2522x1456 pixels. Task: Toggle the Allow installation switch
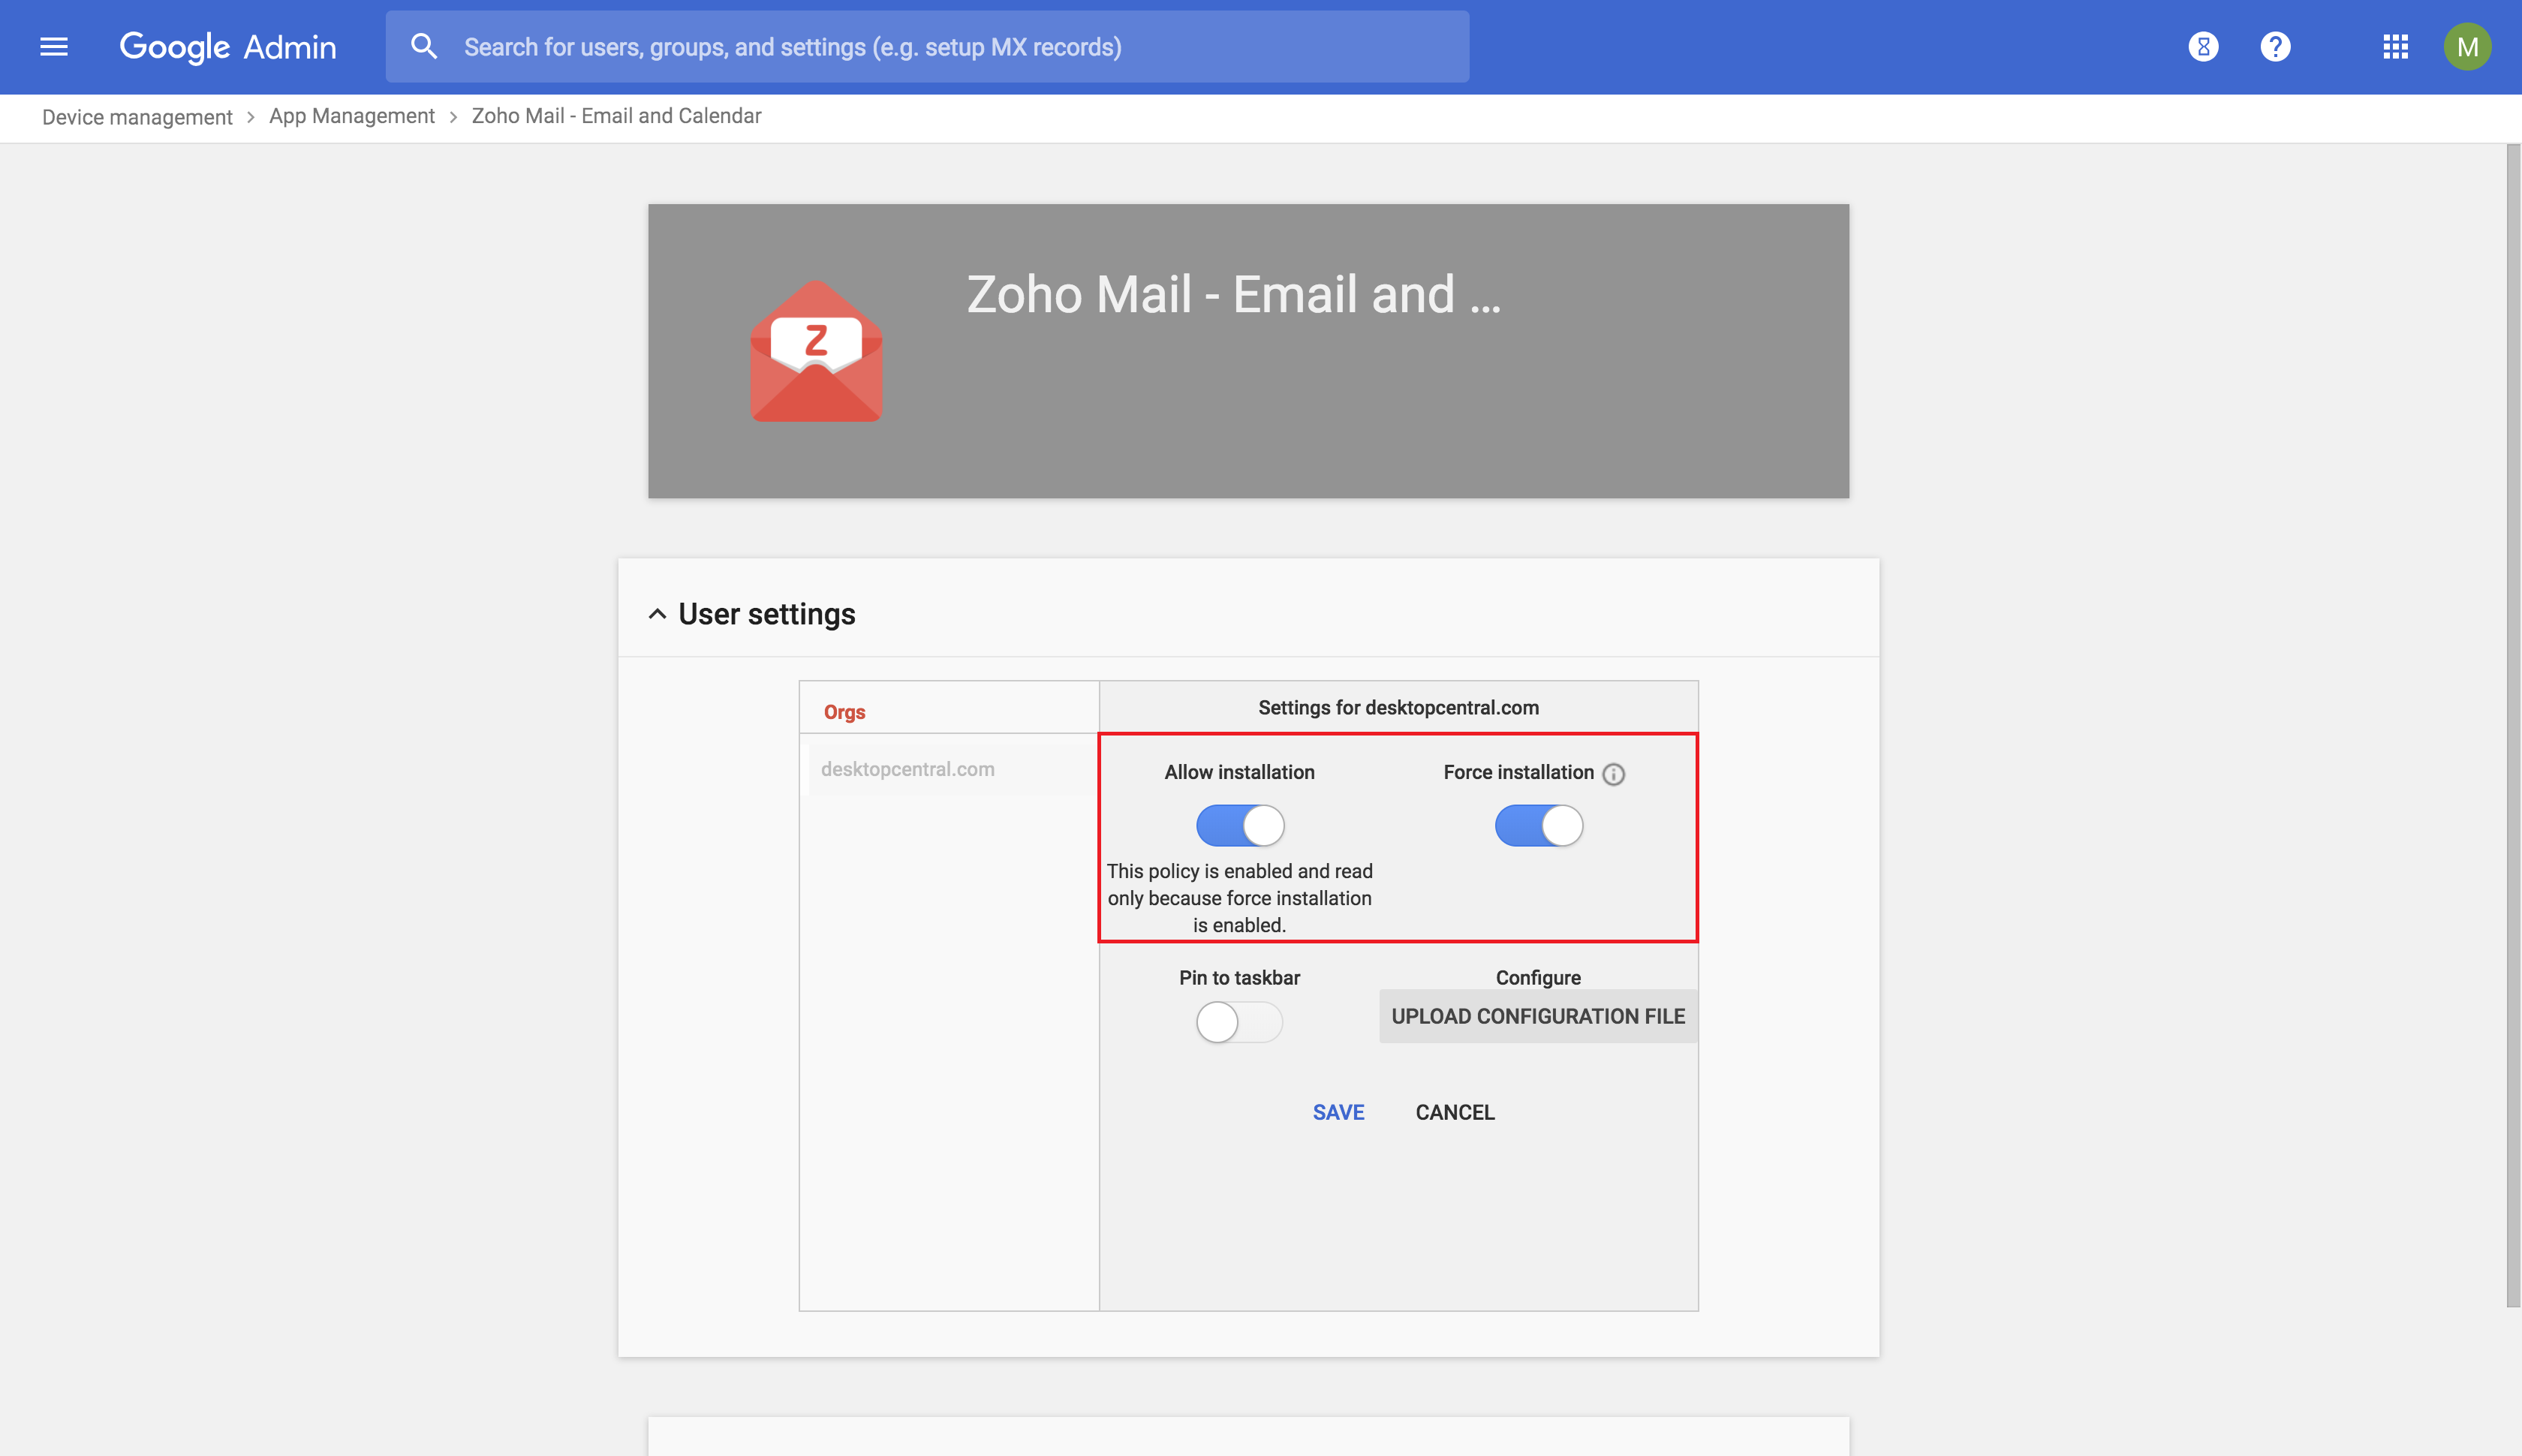pyautogui.click(x=1239, y=826)
